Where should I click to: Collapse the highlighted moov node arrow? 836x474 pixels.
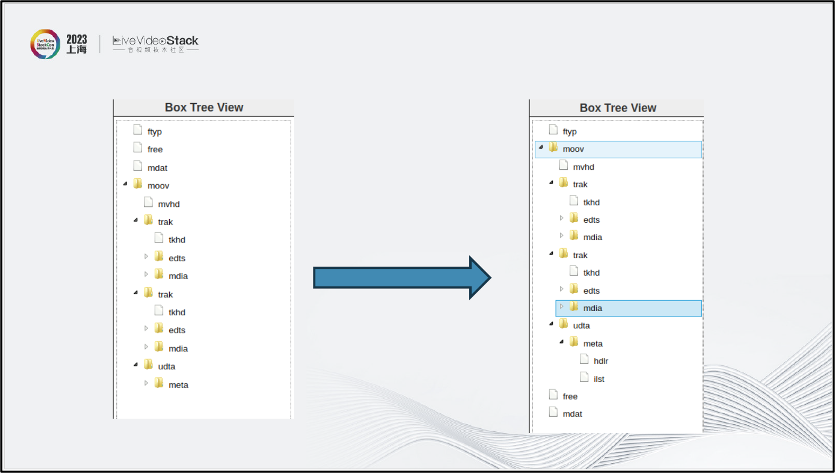(x=540, y=148)
